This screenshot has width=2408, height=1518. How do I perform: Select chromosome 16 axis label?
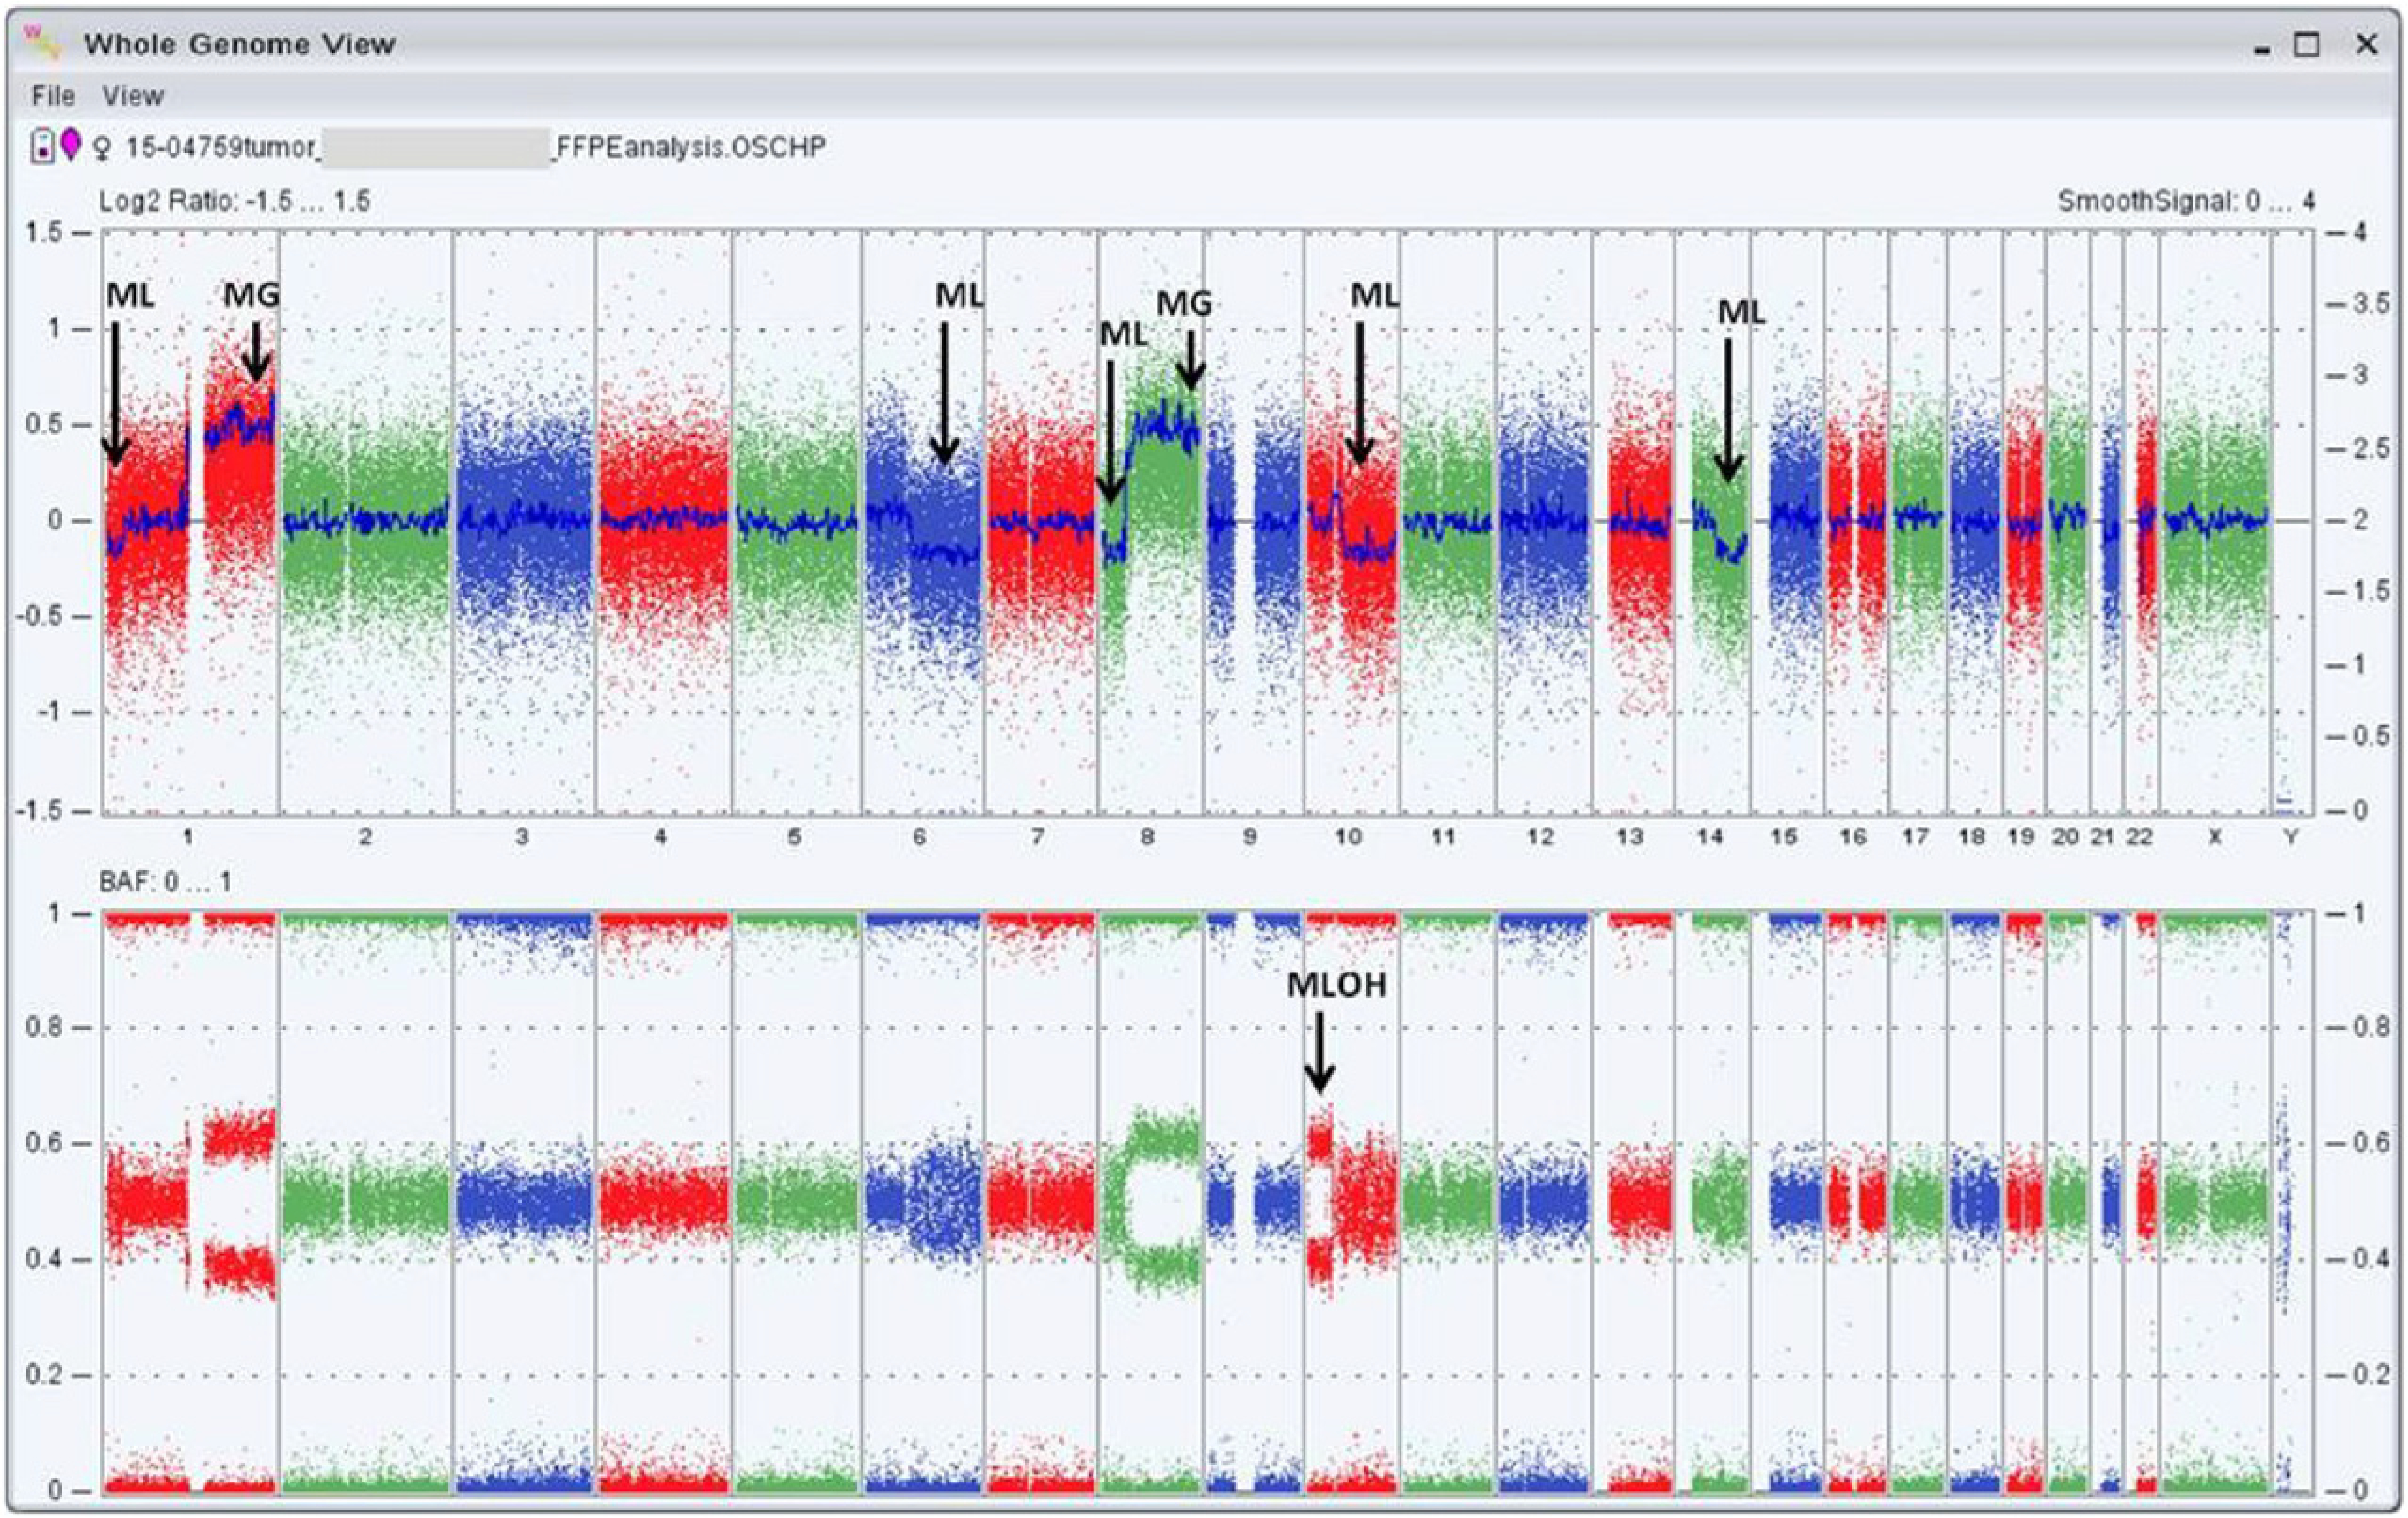click(x=1853, y=837)
